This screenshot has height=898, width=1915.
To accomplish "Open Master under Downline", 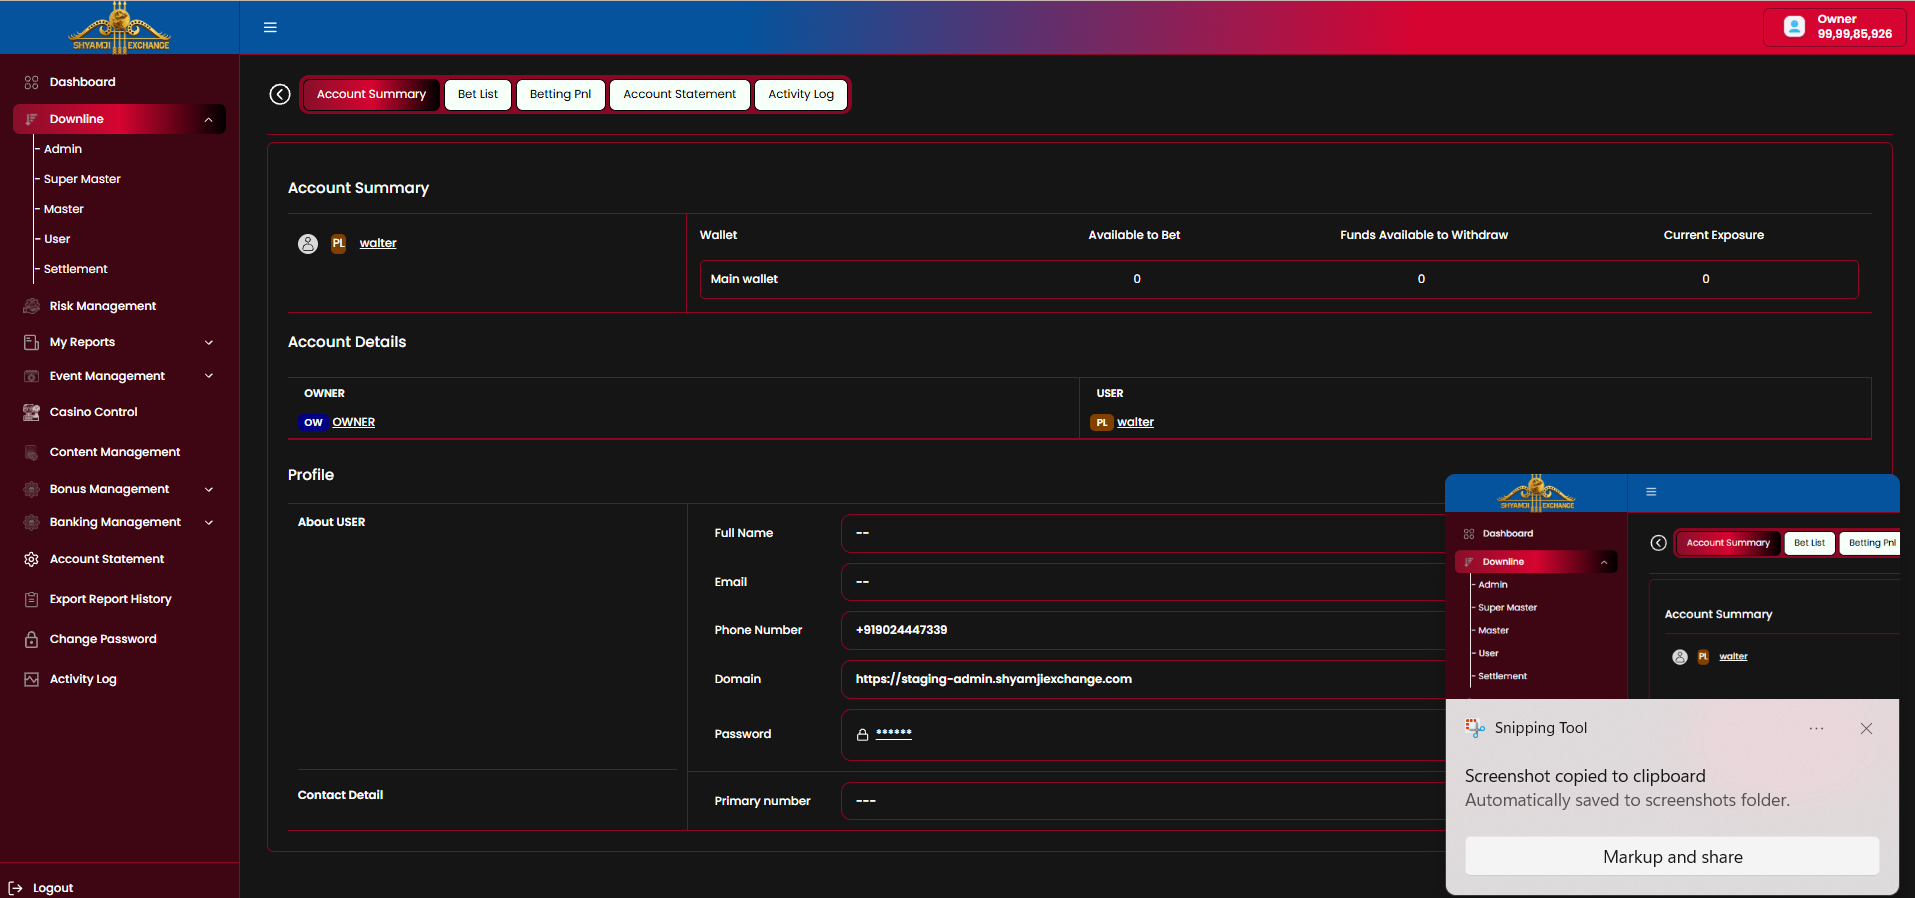I will [x=64, y=209].
